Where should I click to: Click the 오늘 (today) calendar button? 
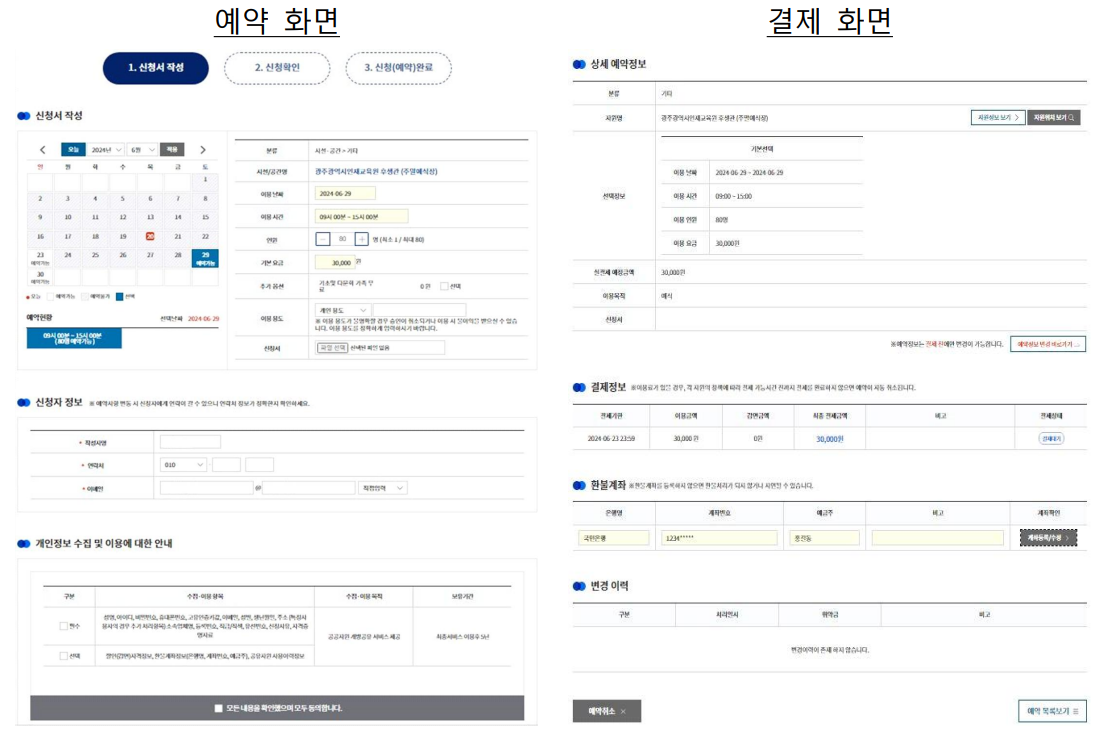point(73,149)
